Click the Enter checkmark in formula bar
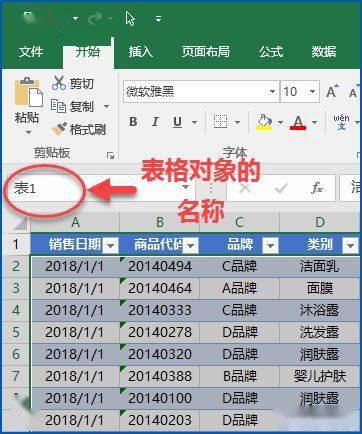Screen dimensions: 362x434 [x=281, y=189]
